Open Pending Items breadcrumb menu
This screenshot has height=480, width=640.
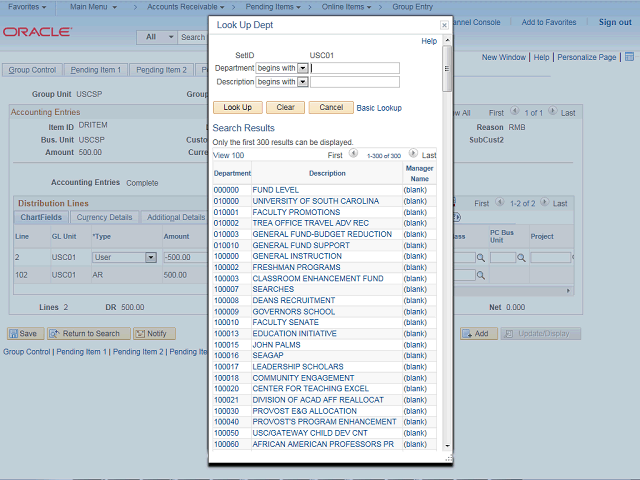(273, 7)
